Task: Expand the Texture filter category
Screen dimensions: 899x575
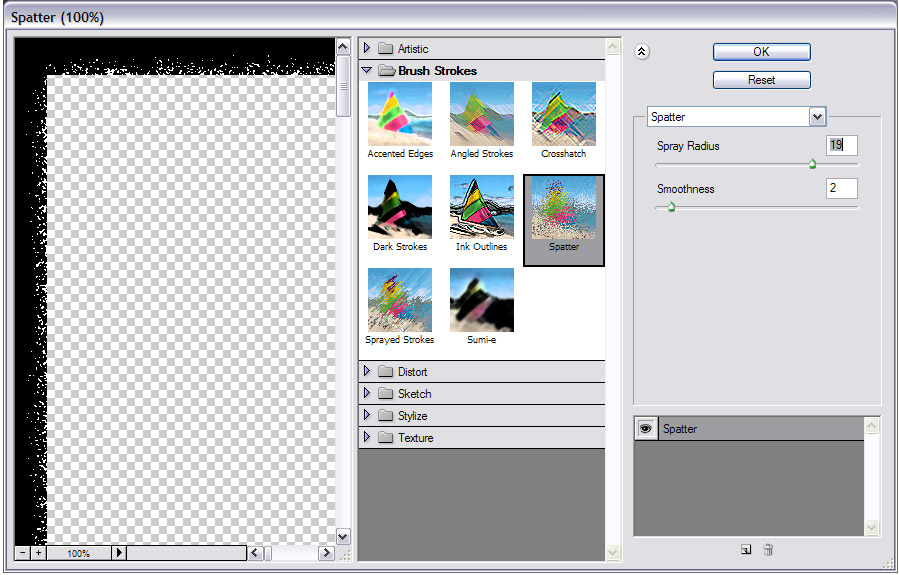Action: (x=367, y=437)
